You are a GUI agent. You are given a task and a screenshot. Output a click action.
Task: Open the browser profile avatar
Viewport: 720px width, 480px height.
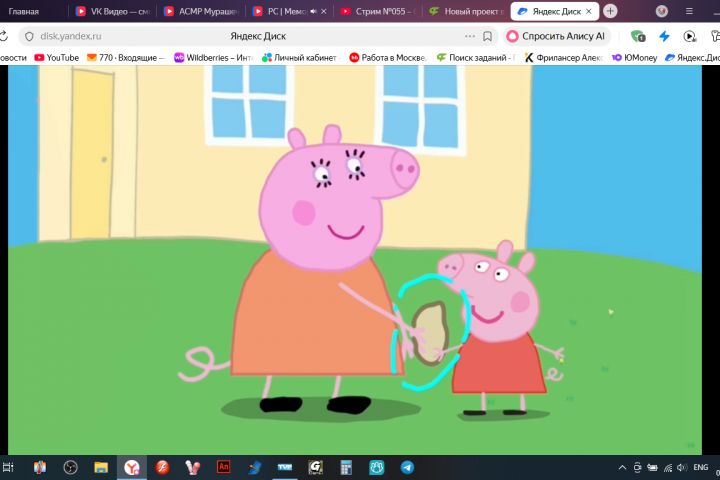coord(662,11)
